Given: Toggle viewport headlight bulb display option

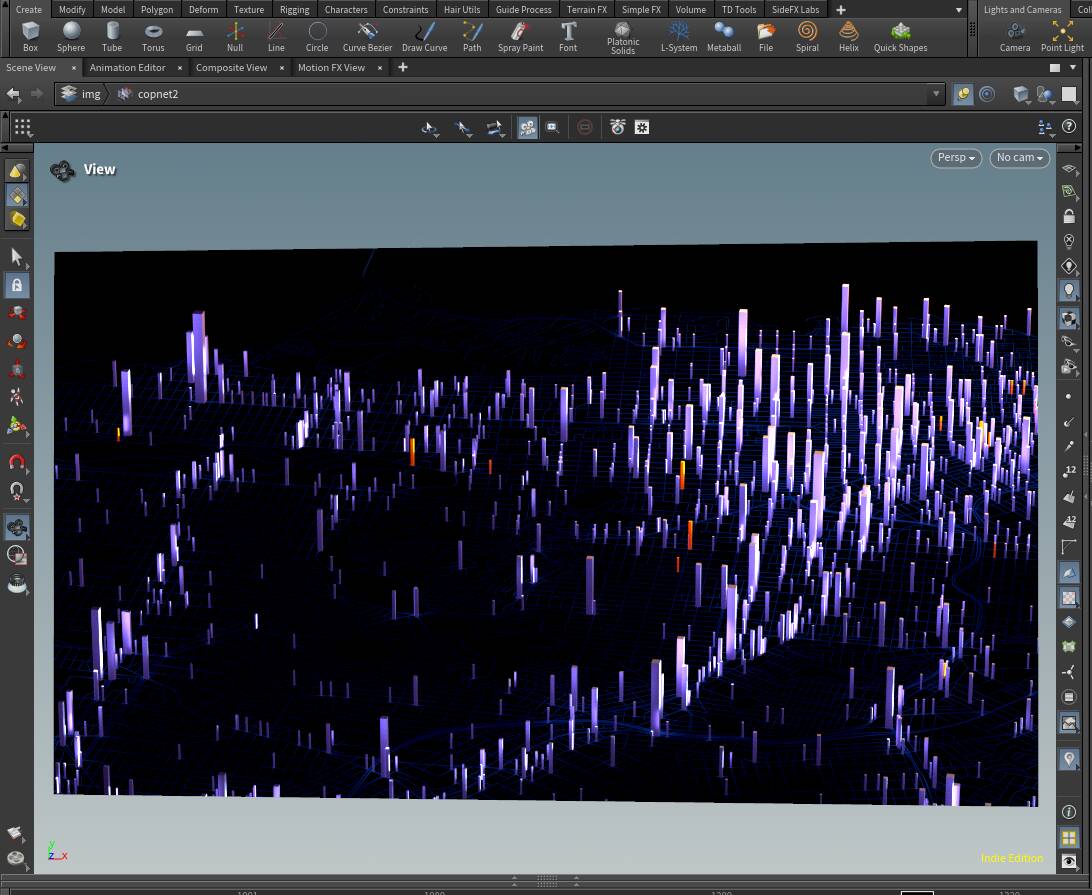Looking at the screenshot, I should [x=1069, y=290].
